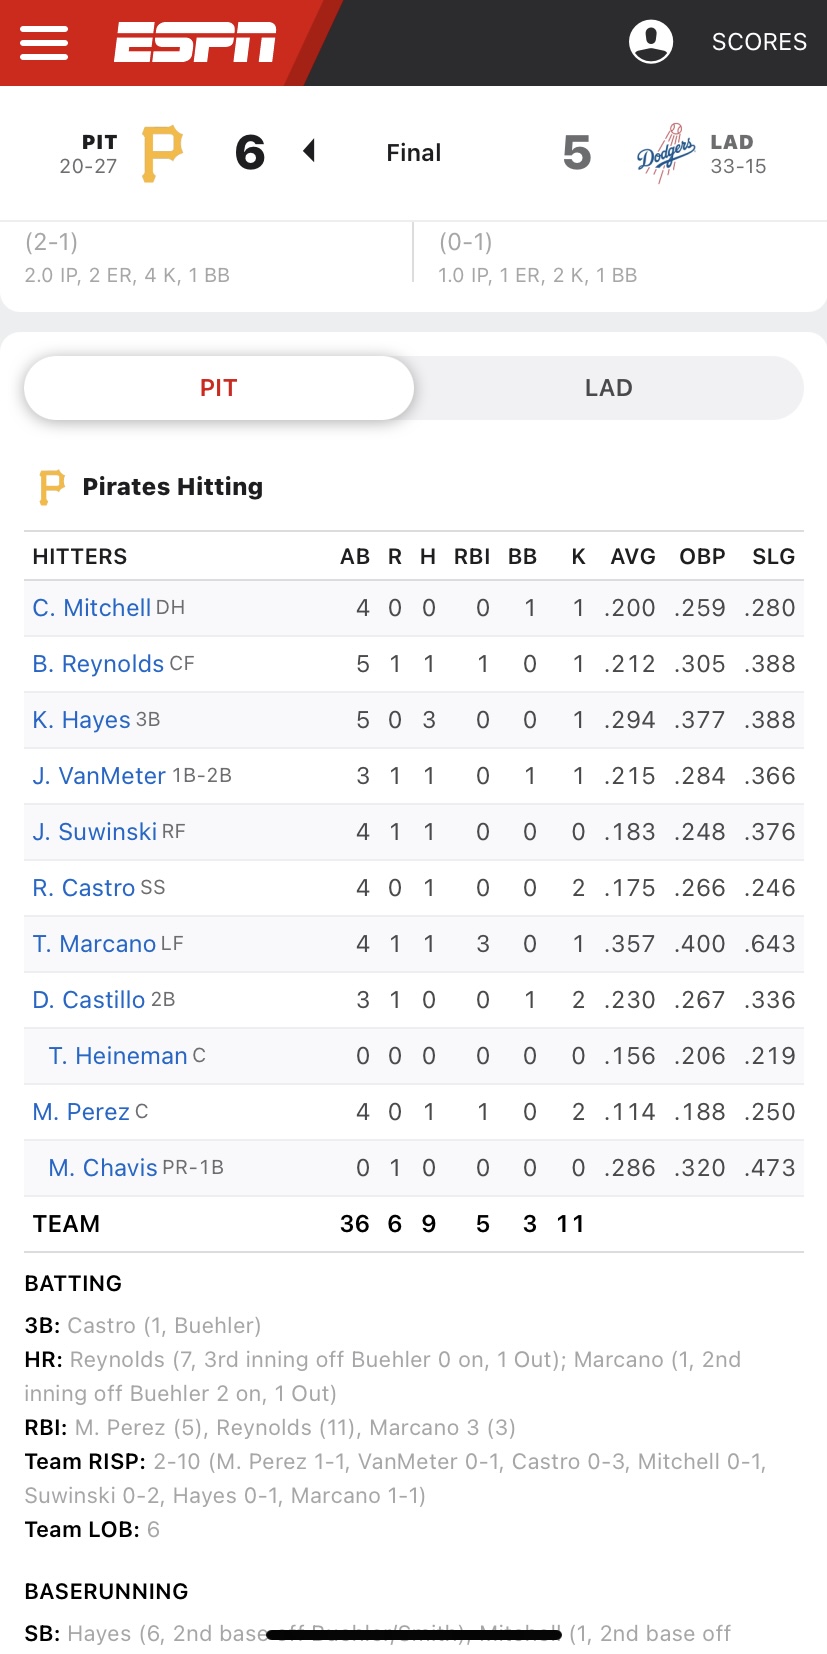Open C. Mitchell player page
827x1654 pixels.
(92, 608)
